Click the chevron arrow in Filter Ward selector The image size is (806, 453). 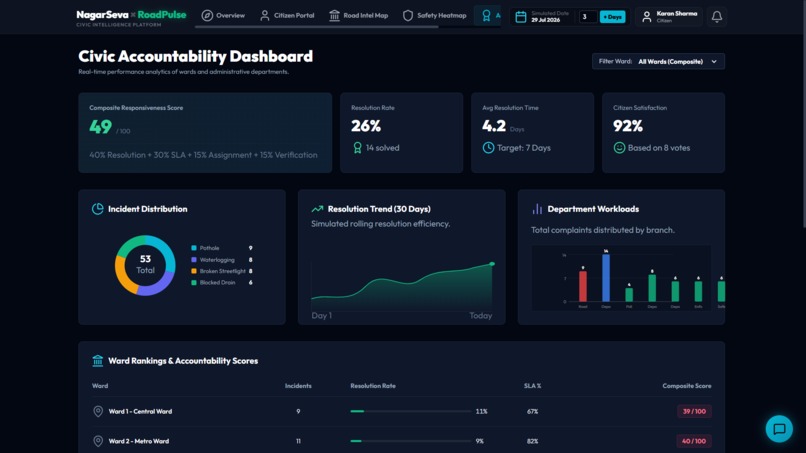pyautogui.click(x=714, y=62)
